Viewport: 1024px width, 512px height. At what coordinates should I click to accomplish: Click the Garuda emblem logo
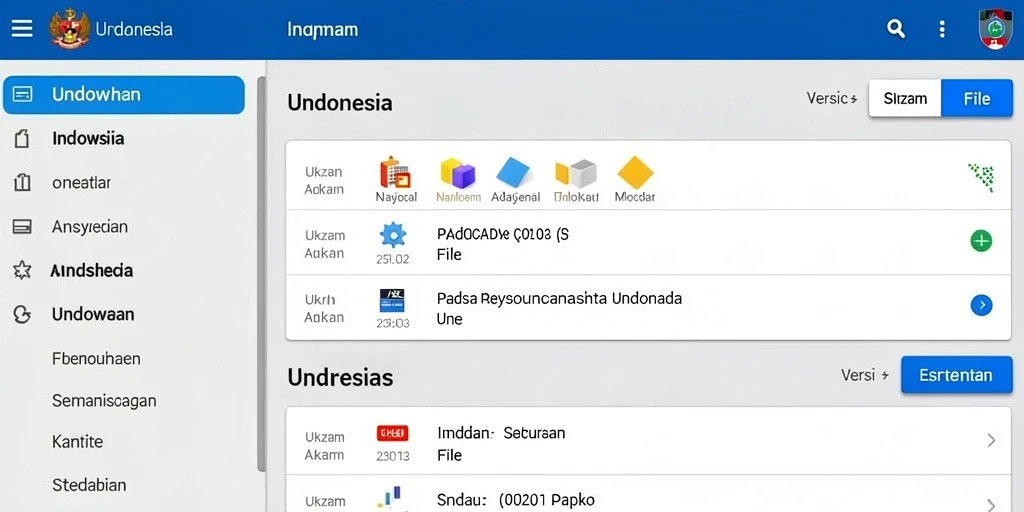coord(69,29)
